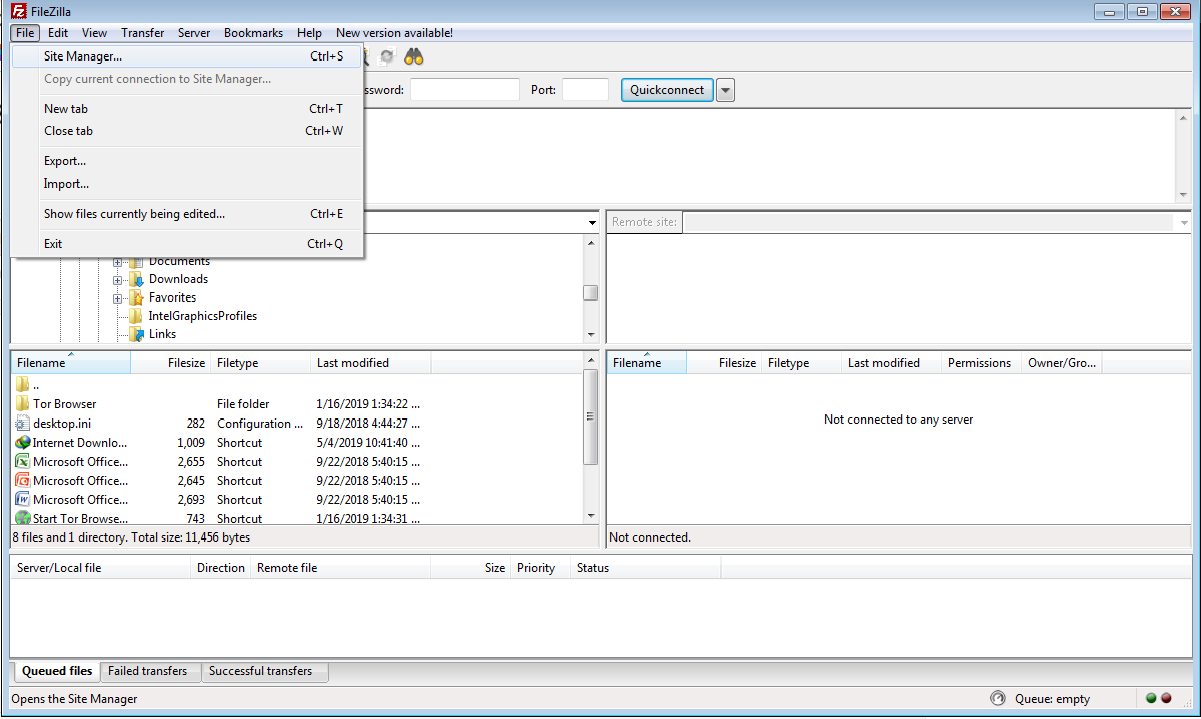Click the Excel icon of the 2,655 shortcut
This screenshot has width=1201, height=719.
tap(23, 461)
